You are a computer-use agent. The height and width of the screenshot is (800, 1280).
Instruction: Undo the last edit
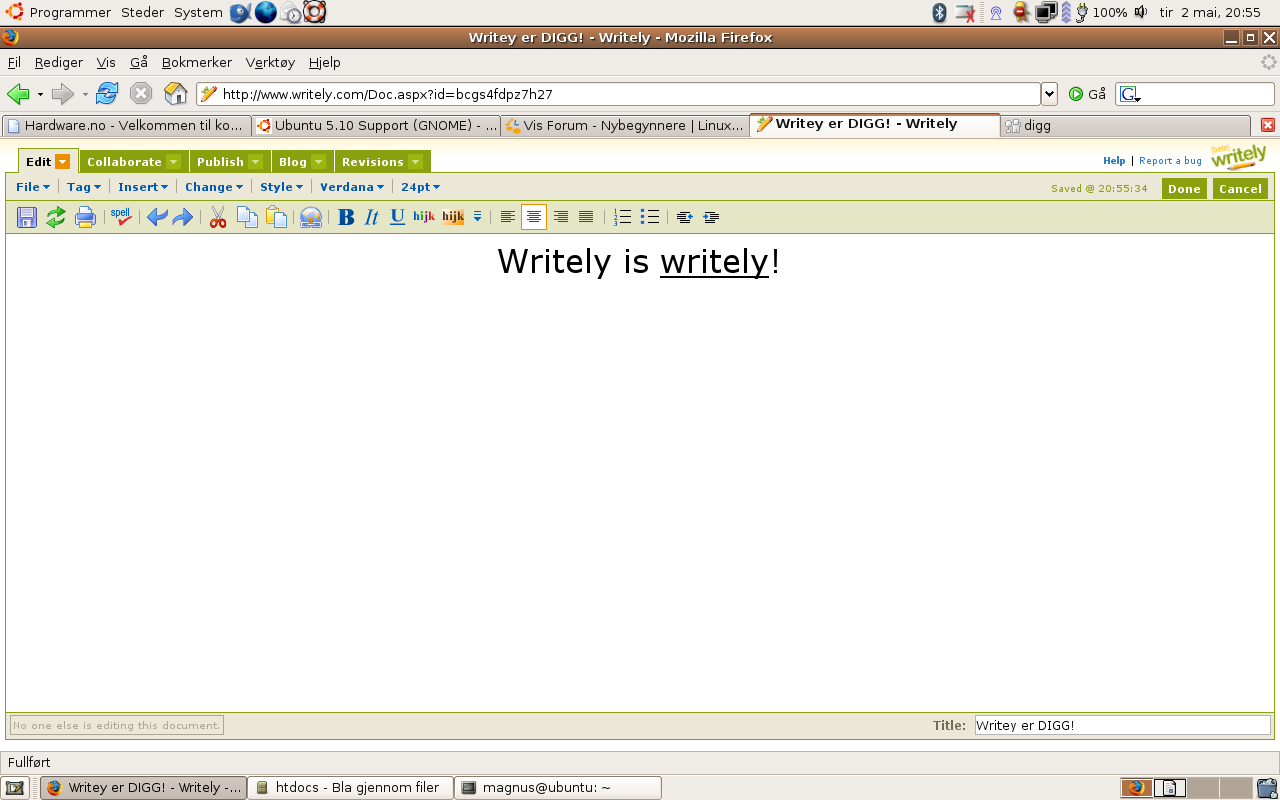157,217
